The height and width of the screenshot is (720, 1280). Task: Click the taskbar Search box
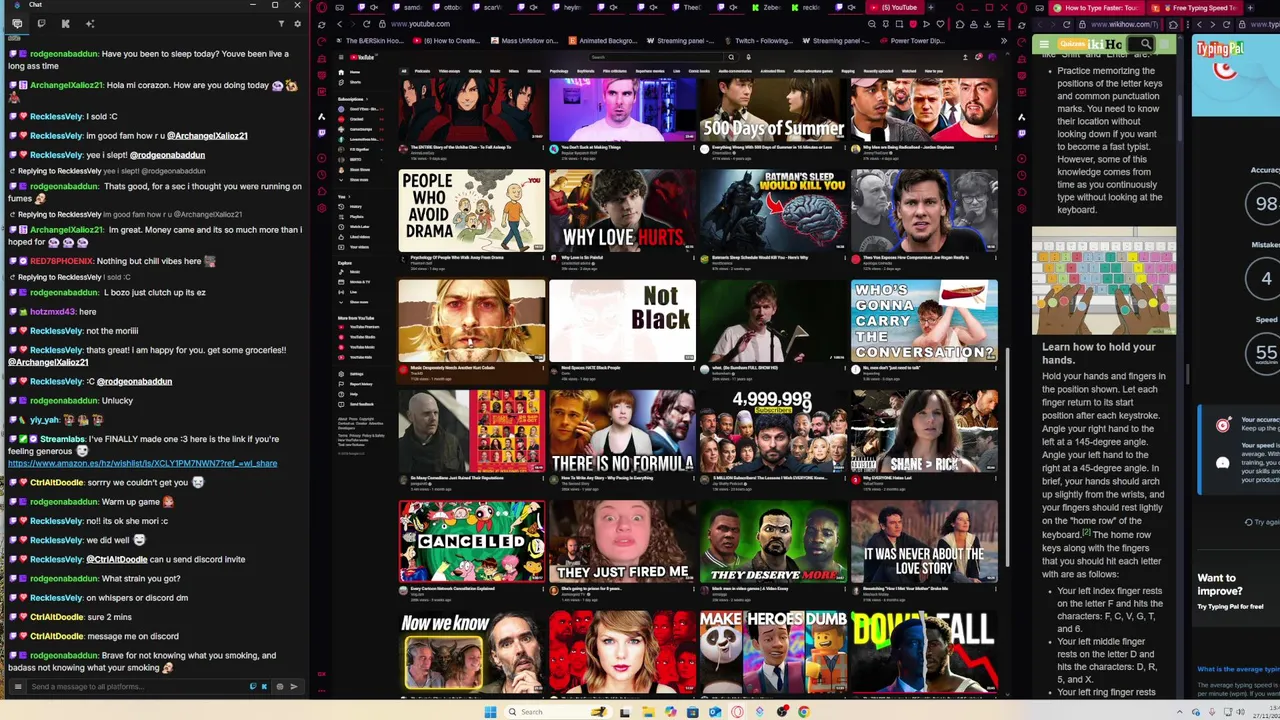coord(558,711)
